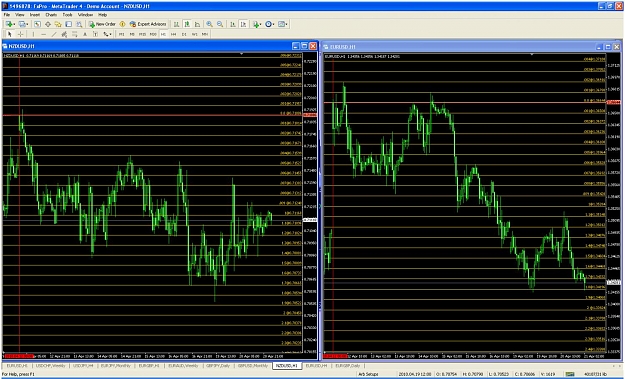Select the Cursor arrow tool
Image resolution: width=625 pixels, height=379 pixels.
pyautogui.click(x=10, y=34)
